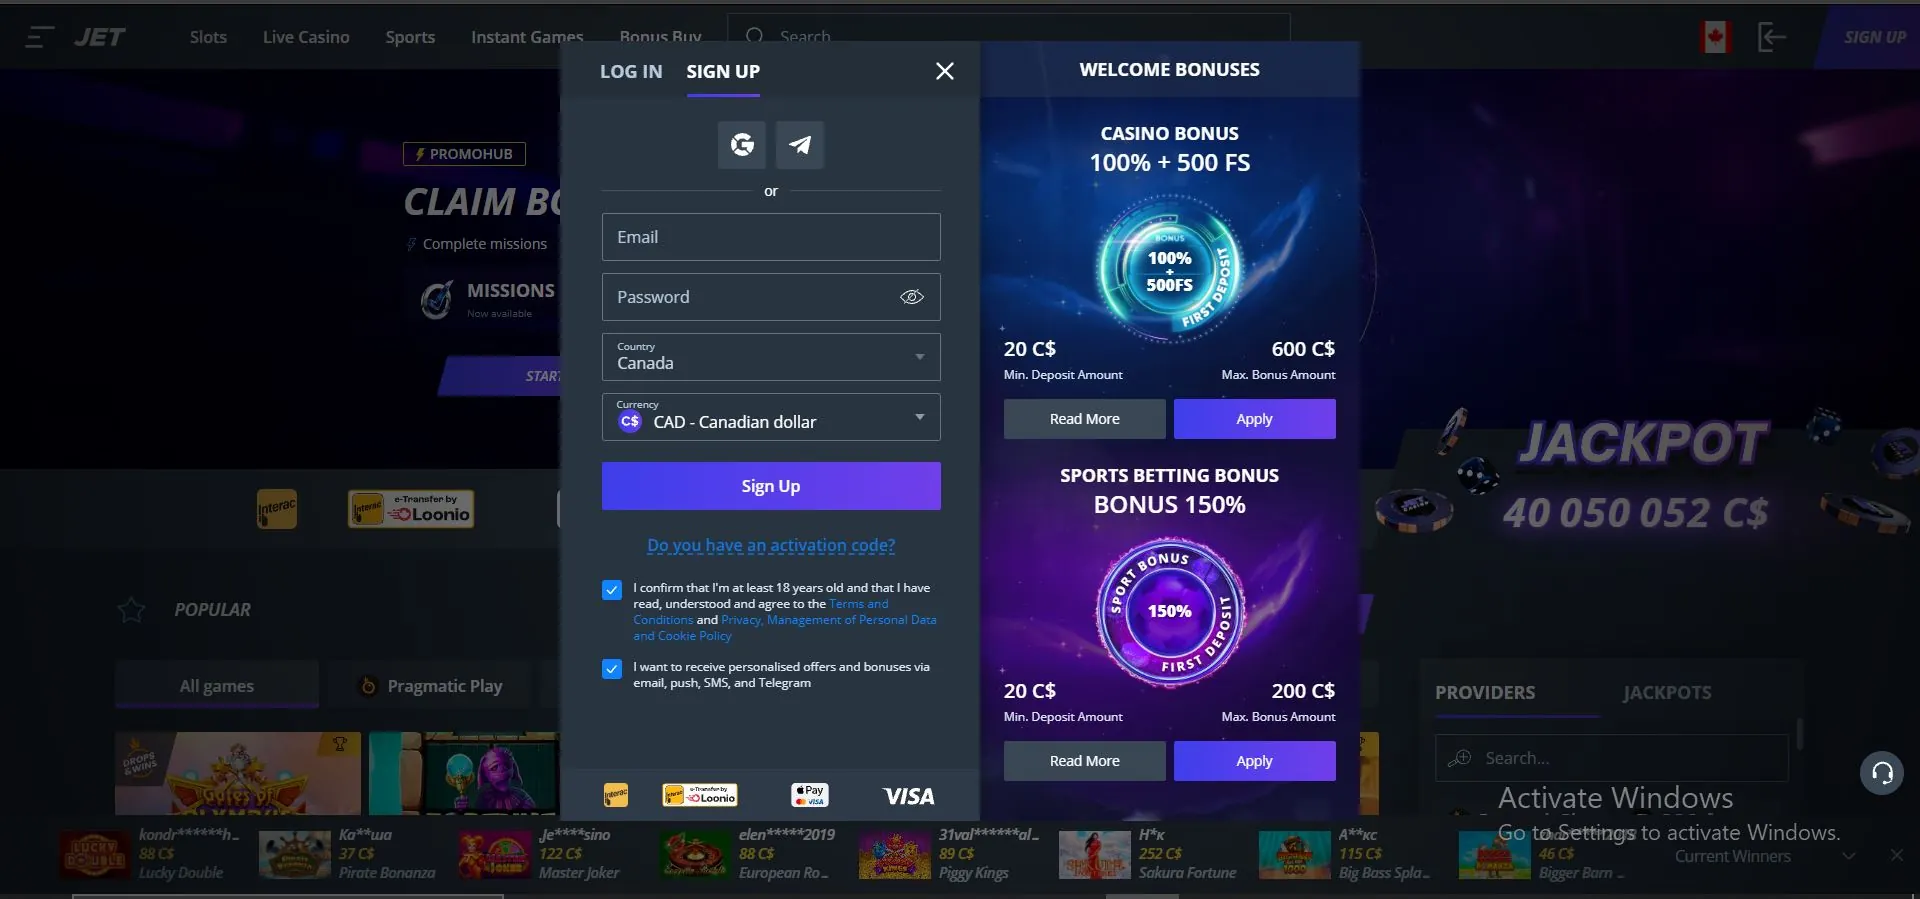1920x899 pixels.
Task: Close the Current Winners bar
Action: [1897, 855]
